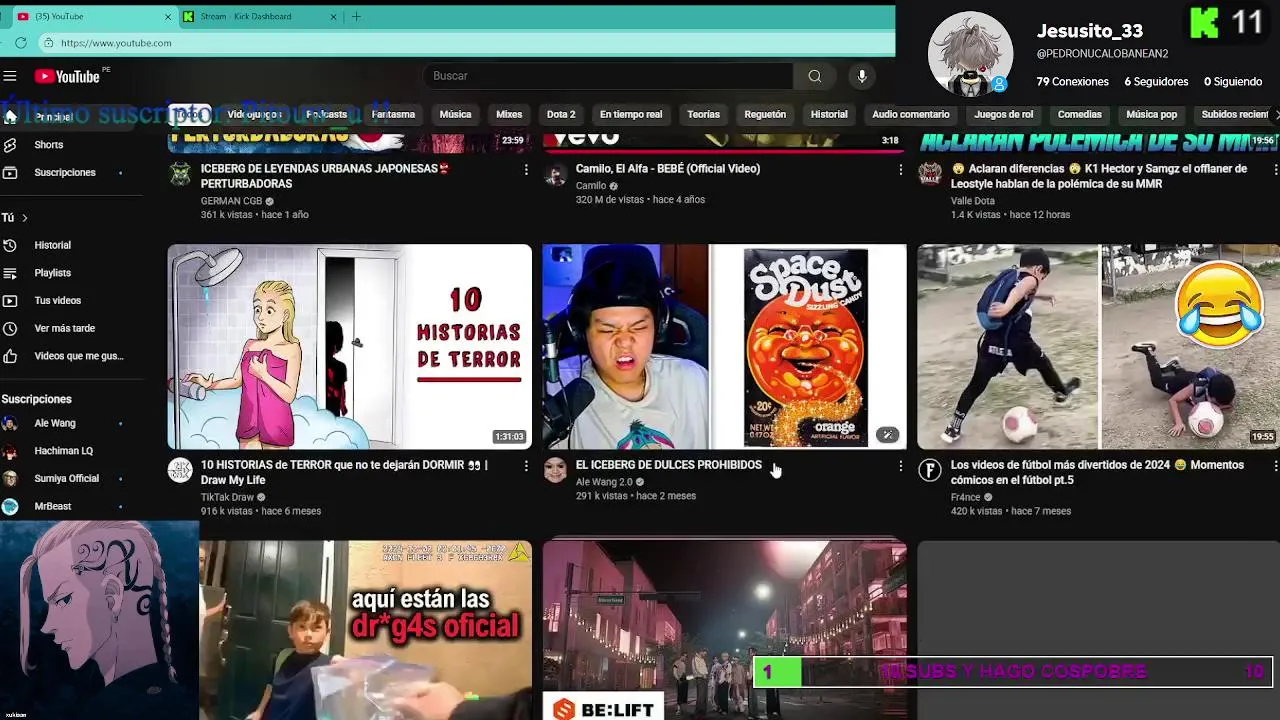Expand the Tú section chevron
Viewport: 1280px width, 720px height.
pyautogui.click(x=25, y=218)
